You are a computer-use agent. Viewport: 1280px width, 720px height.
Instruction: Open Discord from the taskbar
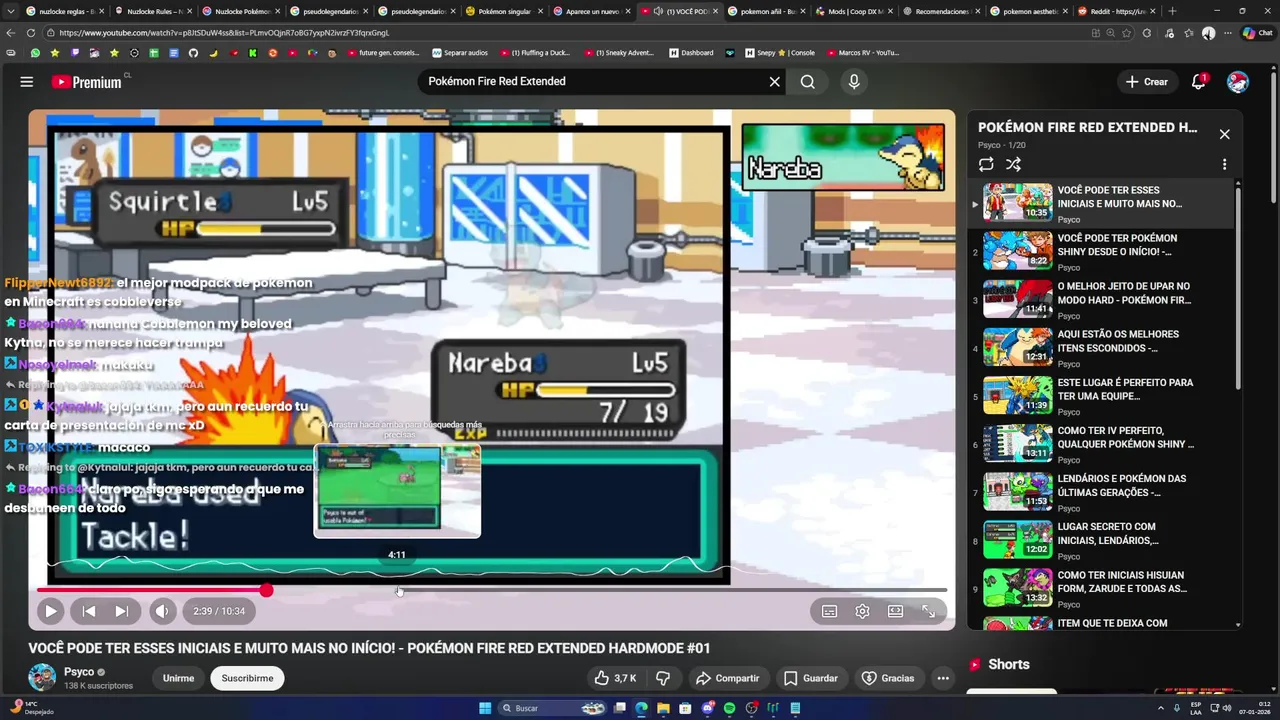(707, 708)
